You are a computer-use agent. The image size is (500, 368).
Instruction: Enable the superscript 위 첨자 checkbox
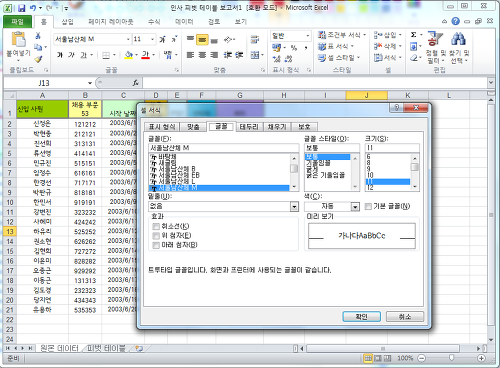[156, 236]
